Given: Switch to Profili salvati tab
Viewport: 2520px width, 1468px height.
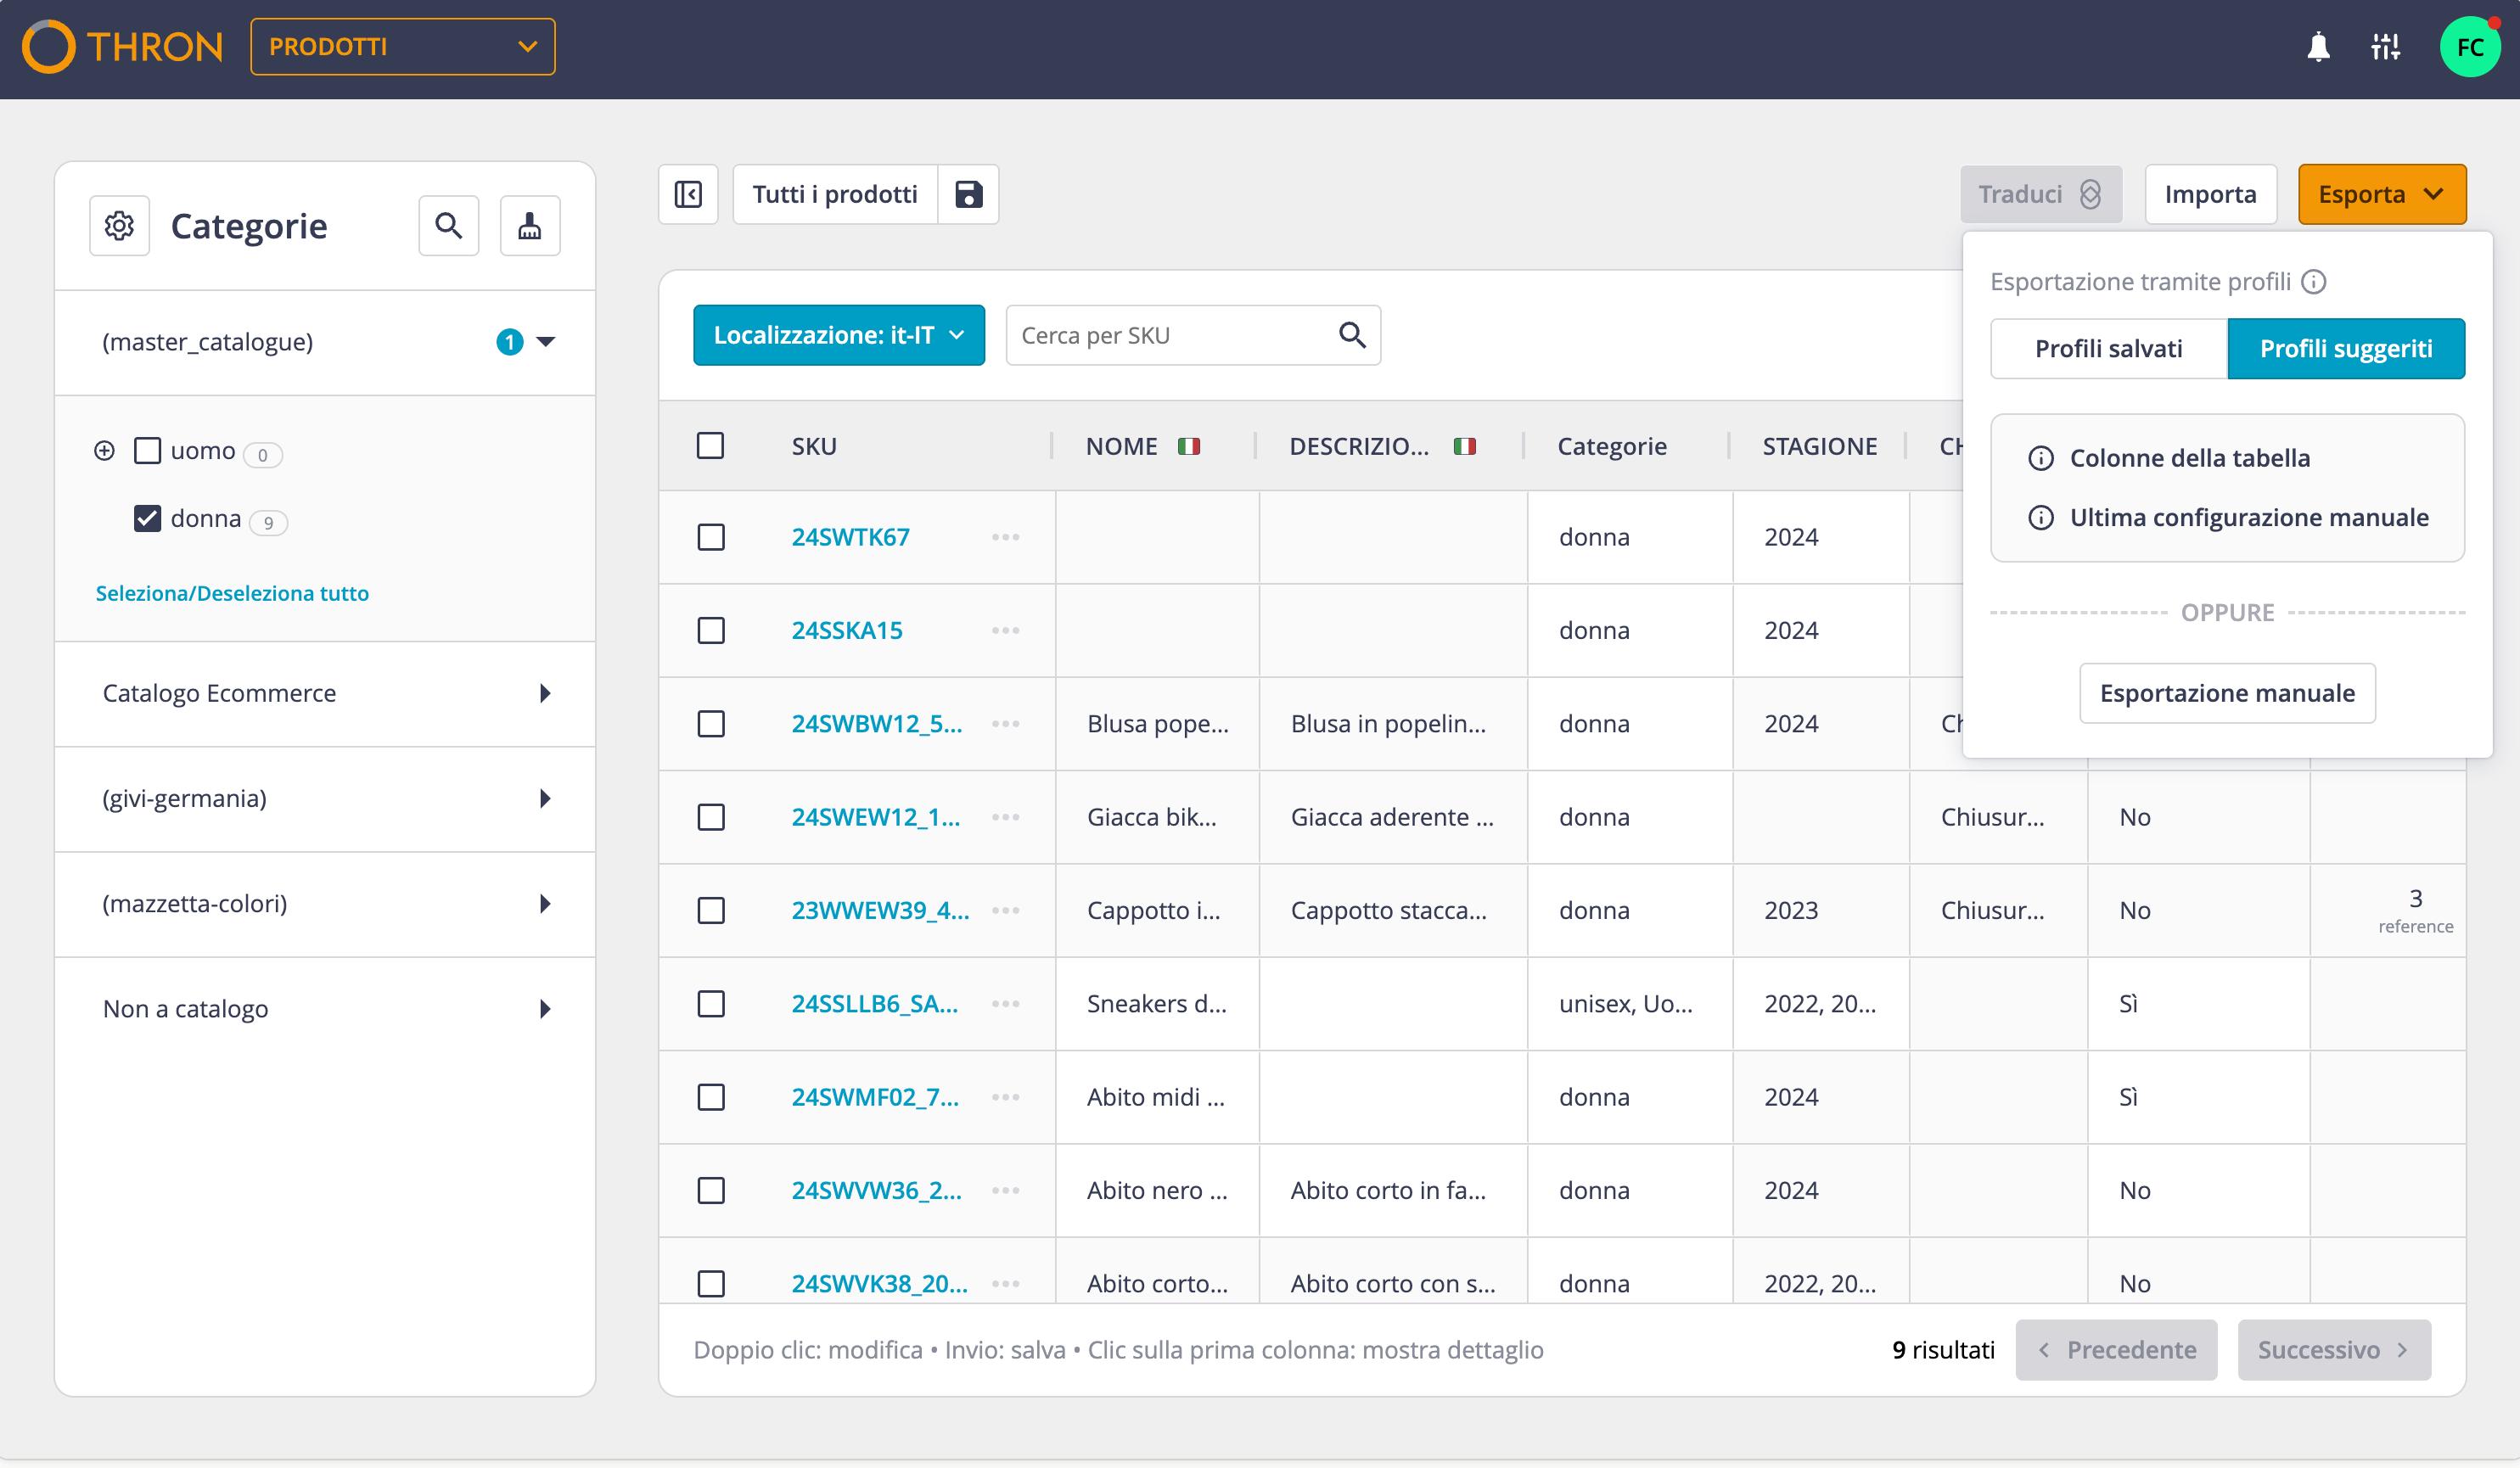Looking at the screenshot, I should point(2109,349).
